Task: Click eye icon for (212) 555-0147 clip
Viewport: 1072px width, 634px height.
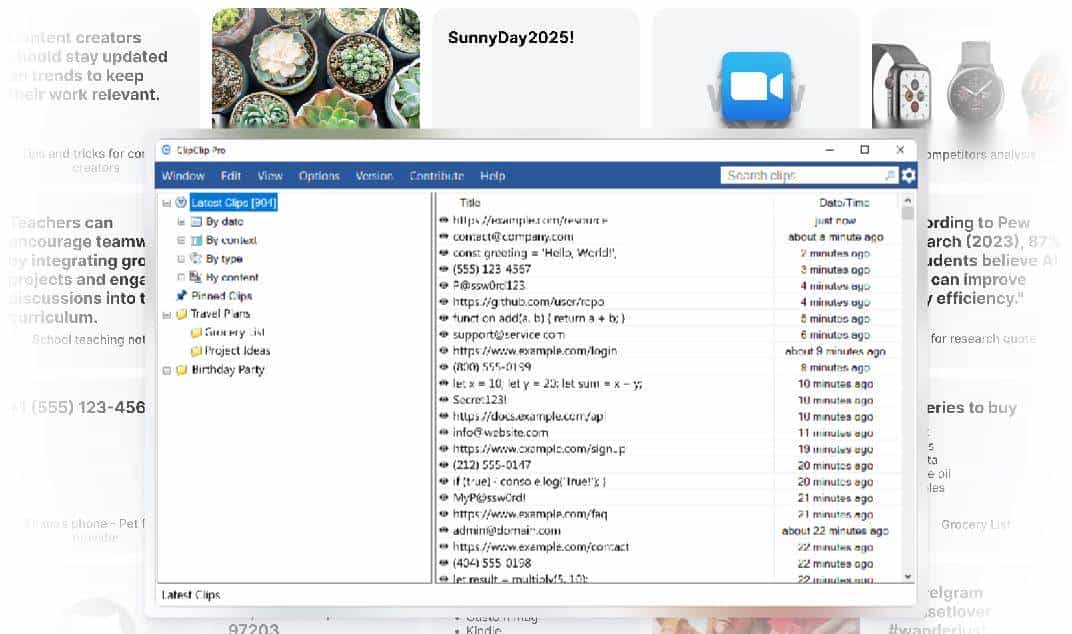Action: click(444, 465)
